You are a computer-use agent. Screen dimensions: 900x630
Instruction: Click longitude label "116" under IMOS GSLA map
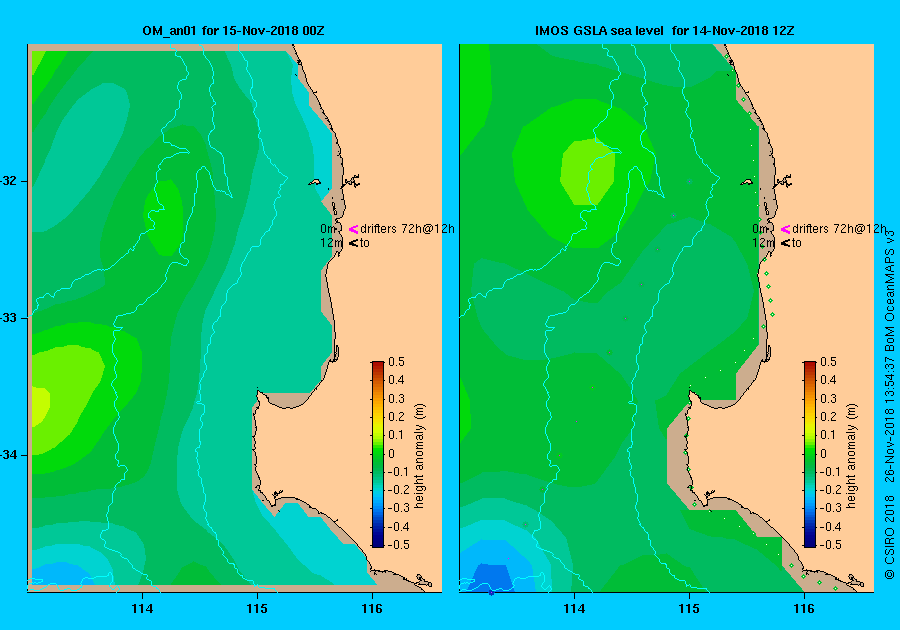[x=804, y=609]
